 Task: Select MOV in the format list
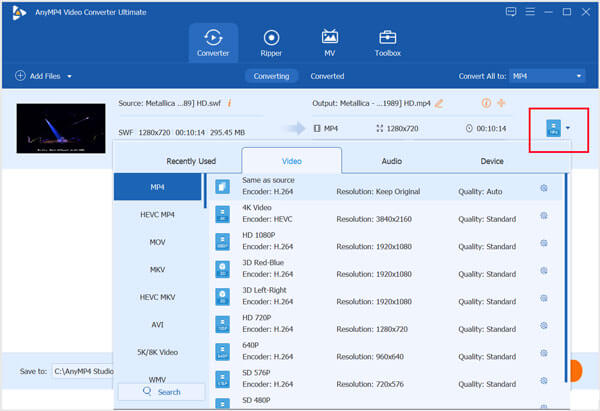[157, 242]
